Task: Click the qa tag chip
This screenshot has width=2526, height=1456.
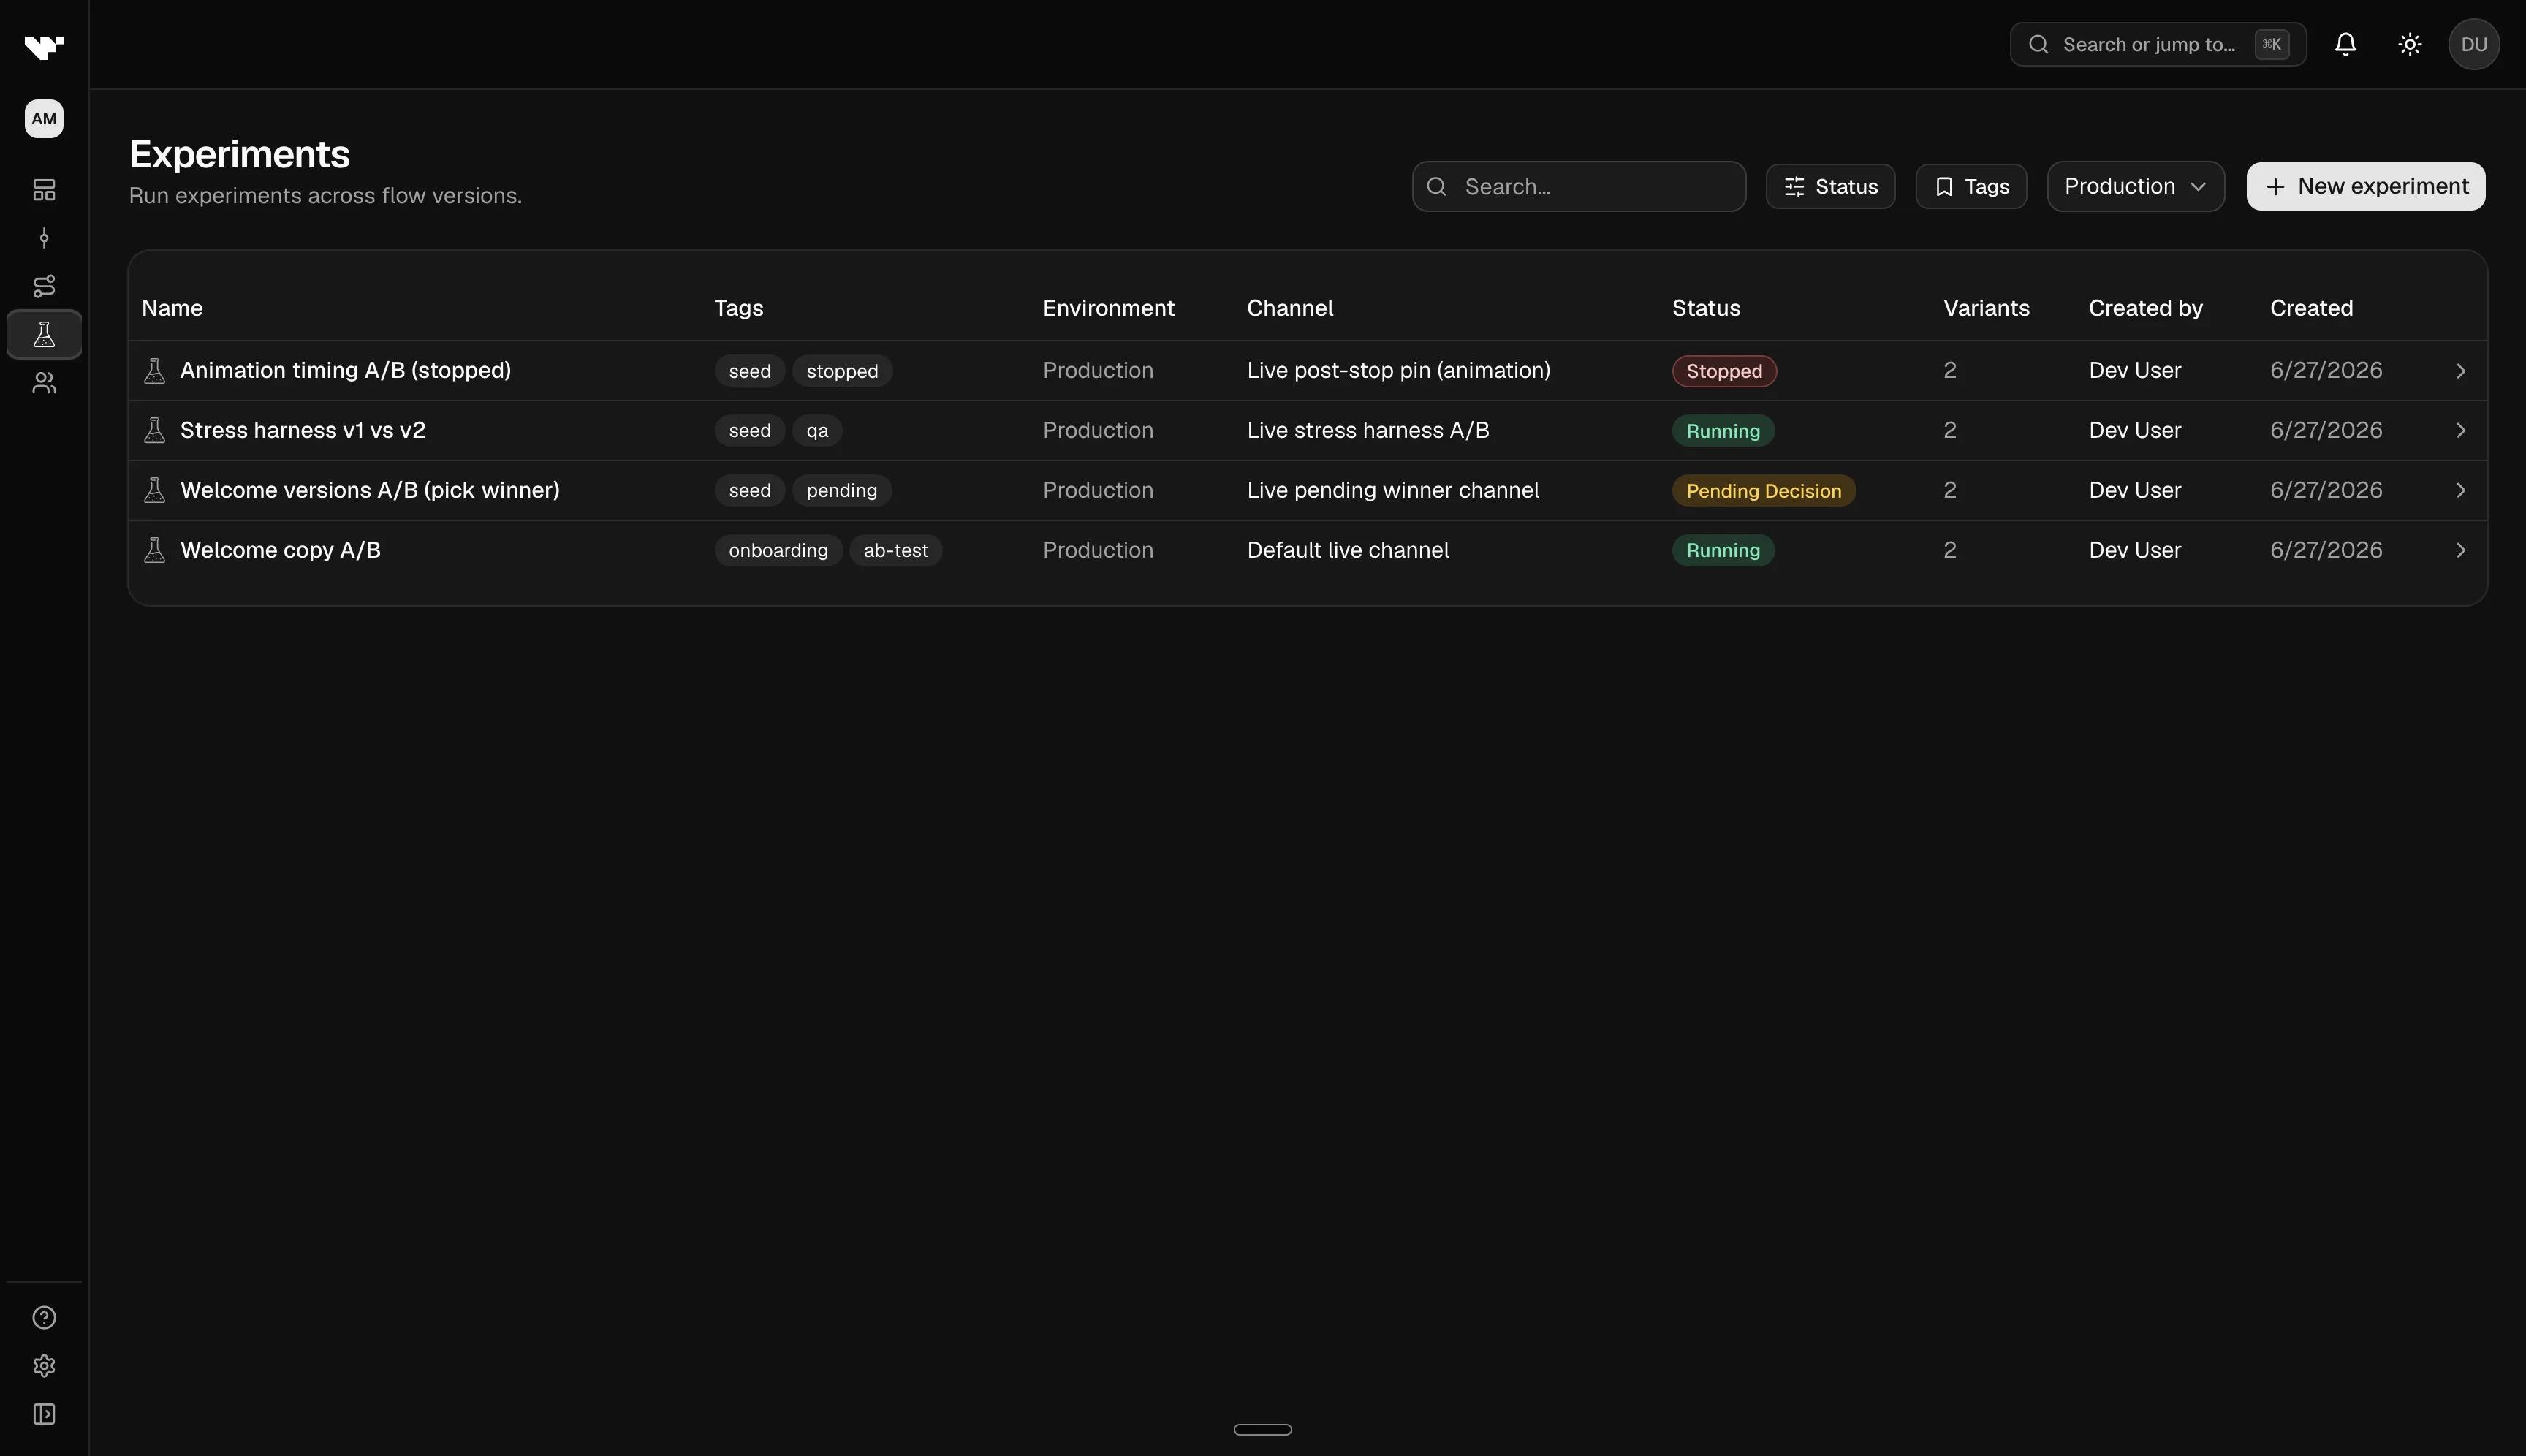Action: 817,431
